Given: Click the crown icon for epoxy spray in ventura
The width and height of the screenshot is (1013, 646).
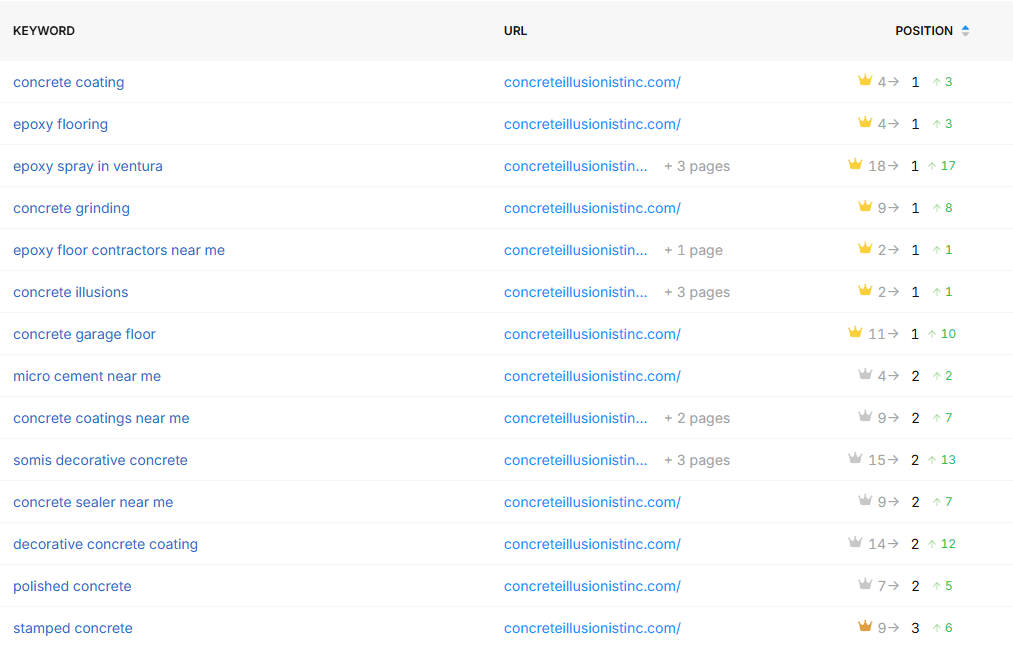Looking at the screenshot, I should click(855, 164).
